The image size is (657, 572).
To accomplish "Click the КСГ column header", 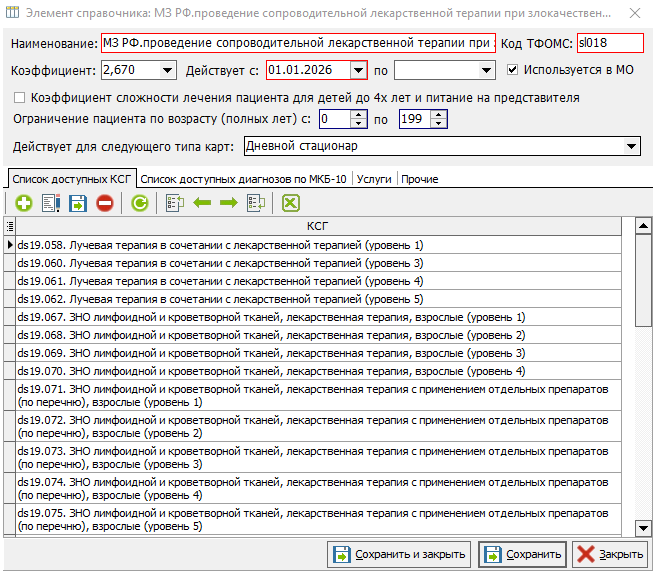I will pyautogui.click(x=318, y=226).
